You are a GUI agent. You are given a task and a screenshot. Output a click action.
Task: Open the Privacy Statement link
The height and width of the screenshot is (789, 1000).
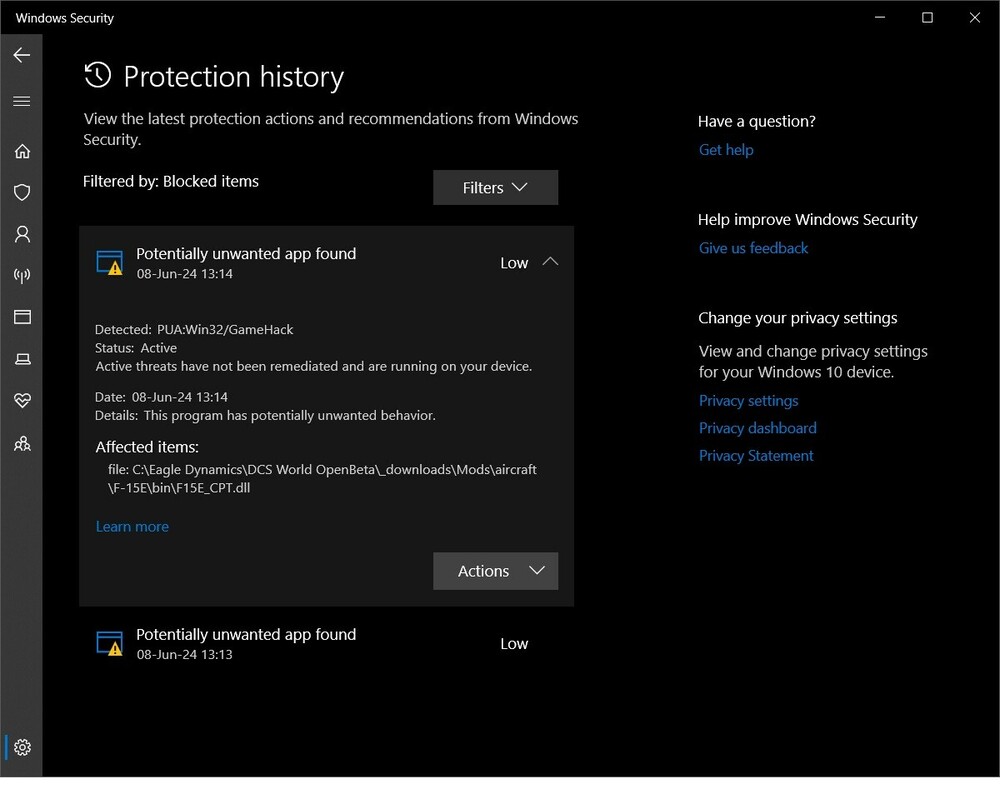pos(756,456)
